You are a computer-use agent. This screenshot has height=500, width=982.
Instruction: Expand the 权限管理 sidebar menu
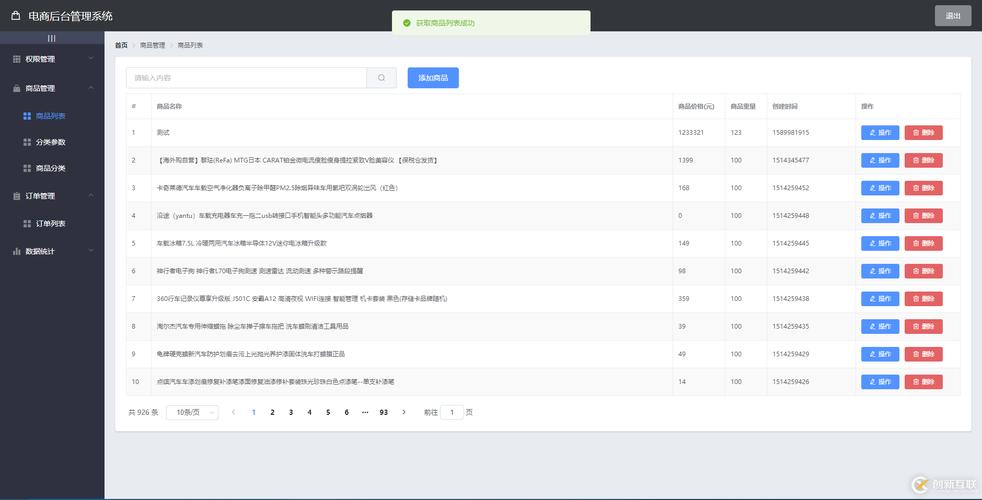click(x=52, y=59)
